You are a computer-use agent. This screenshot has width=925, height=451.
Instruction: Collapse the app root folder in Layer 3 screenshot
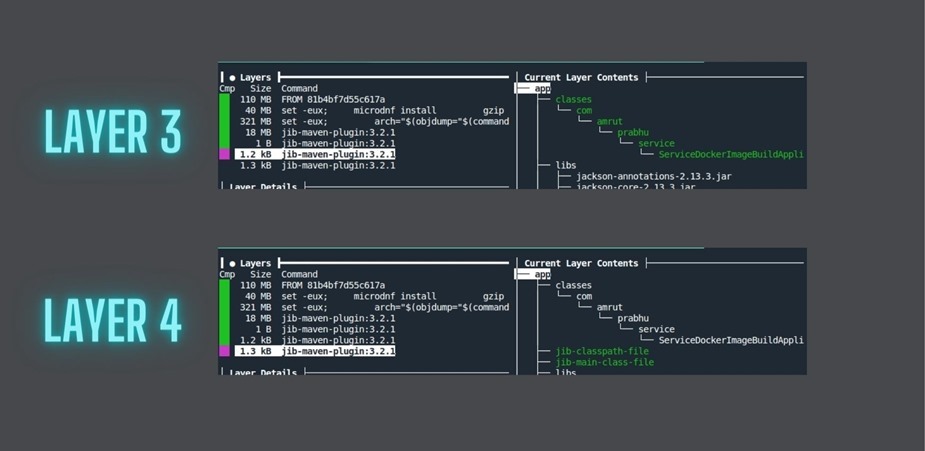pyautogui.click(x=542, y=88)
